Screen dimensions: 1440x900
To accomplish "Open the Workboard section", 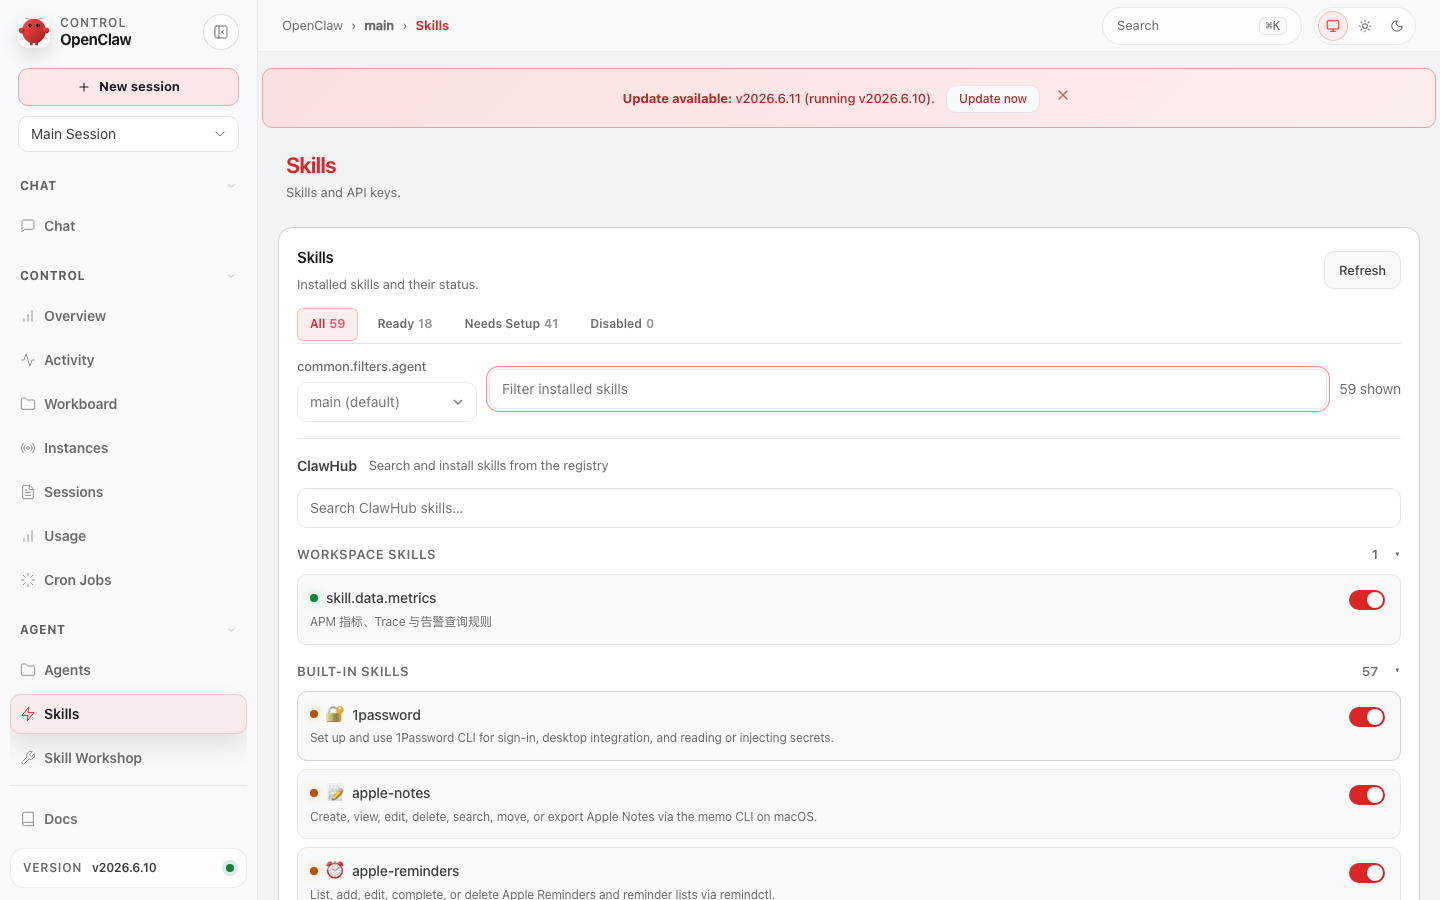I will [128, 404].
